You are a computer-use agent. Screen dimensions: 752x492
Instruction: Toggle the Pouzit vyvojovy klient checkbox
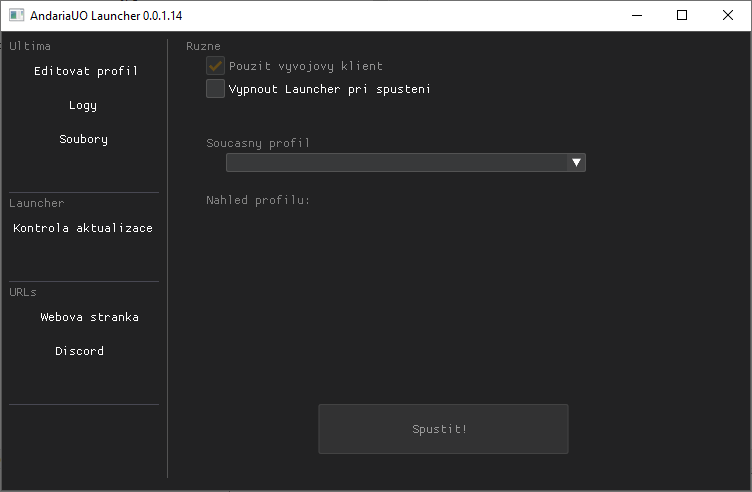click(215, 66)
